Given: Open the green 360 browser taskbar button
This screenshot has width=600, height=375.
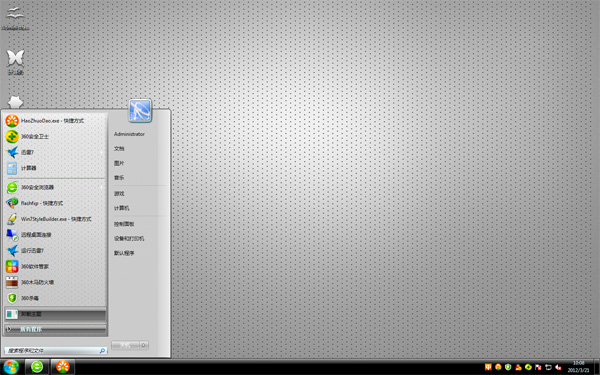Looking at the screenshot, I should click(37, 367).
